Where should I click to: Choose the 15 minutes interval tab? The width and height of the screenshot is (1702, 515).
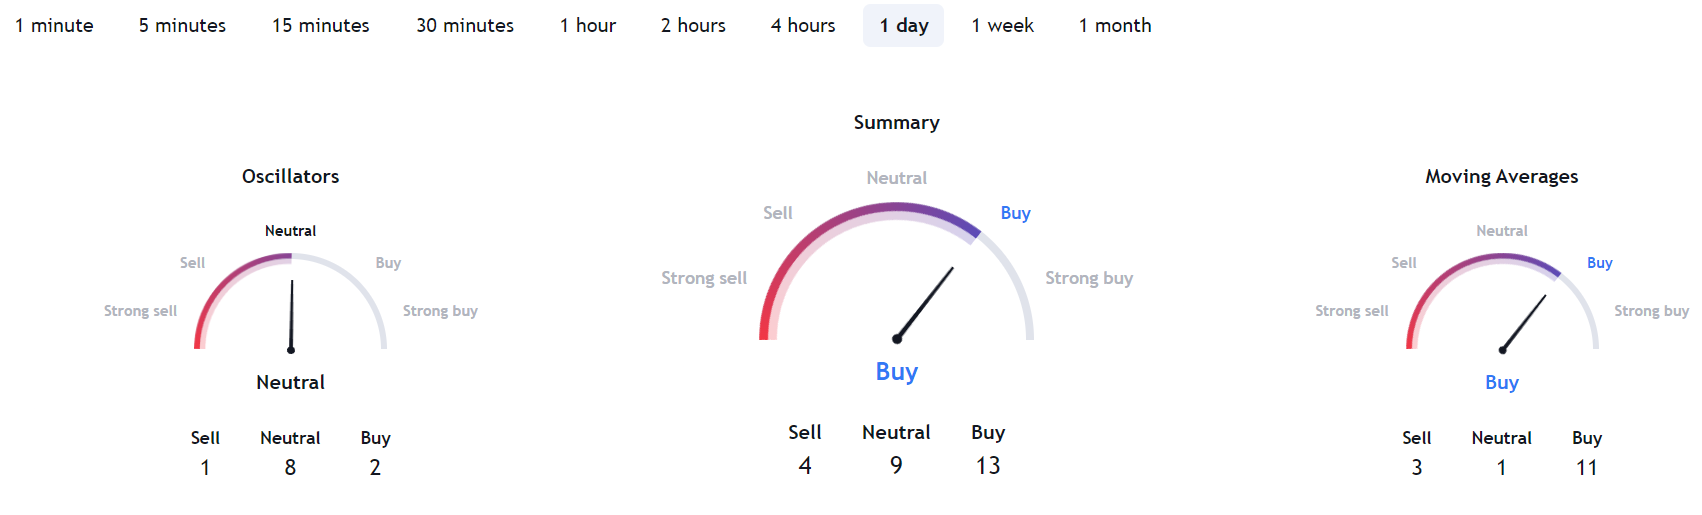(321, 25)
